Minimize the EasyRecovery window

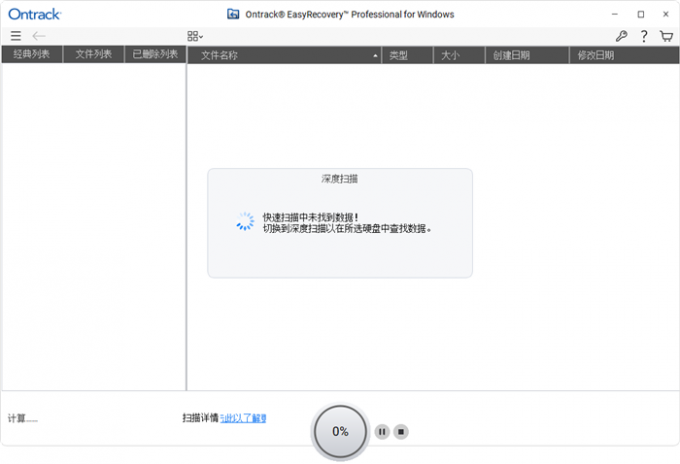[x=615, y=14]
